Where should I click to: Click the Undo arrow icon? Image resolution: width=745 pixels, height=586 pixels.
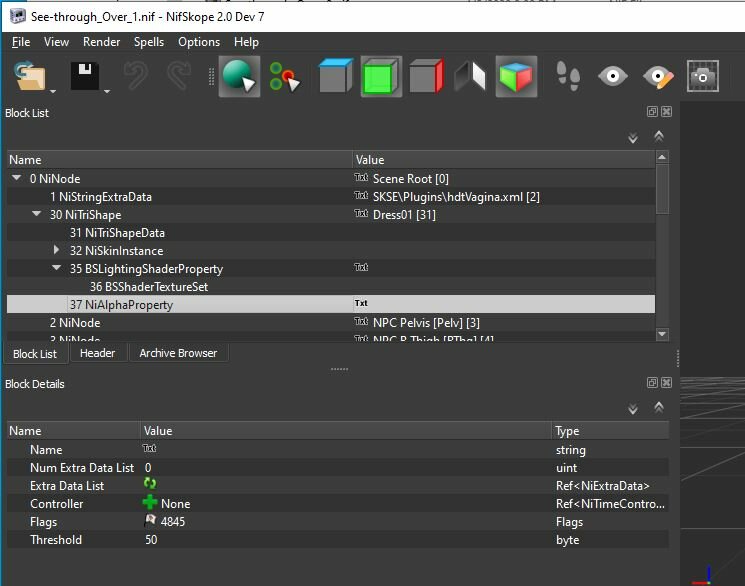pos(135,76)
